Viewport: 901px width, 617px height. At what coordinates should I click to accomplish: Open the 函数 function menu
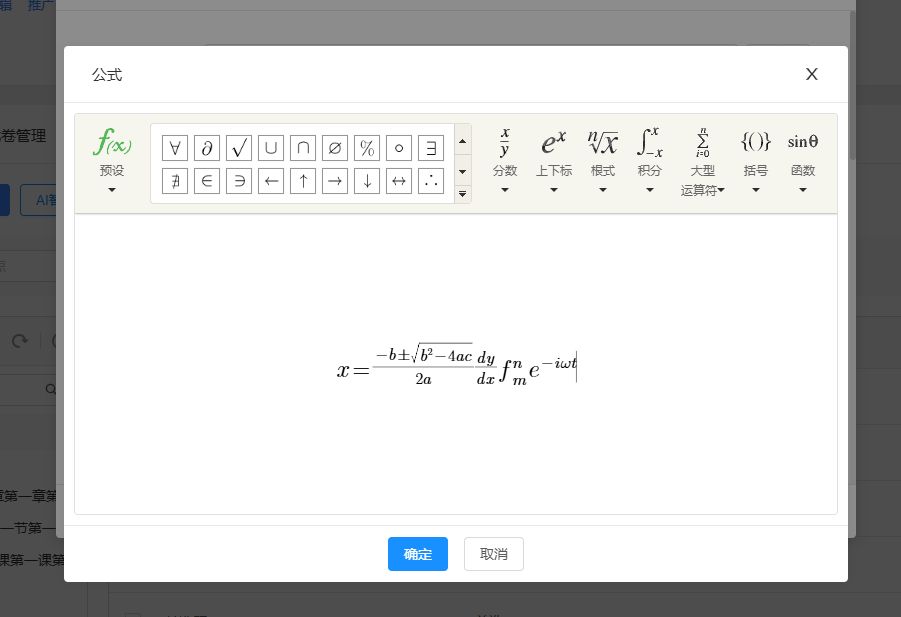803,161
